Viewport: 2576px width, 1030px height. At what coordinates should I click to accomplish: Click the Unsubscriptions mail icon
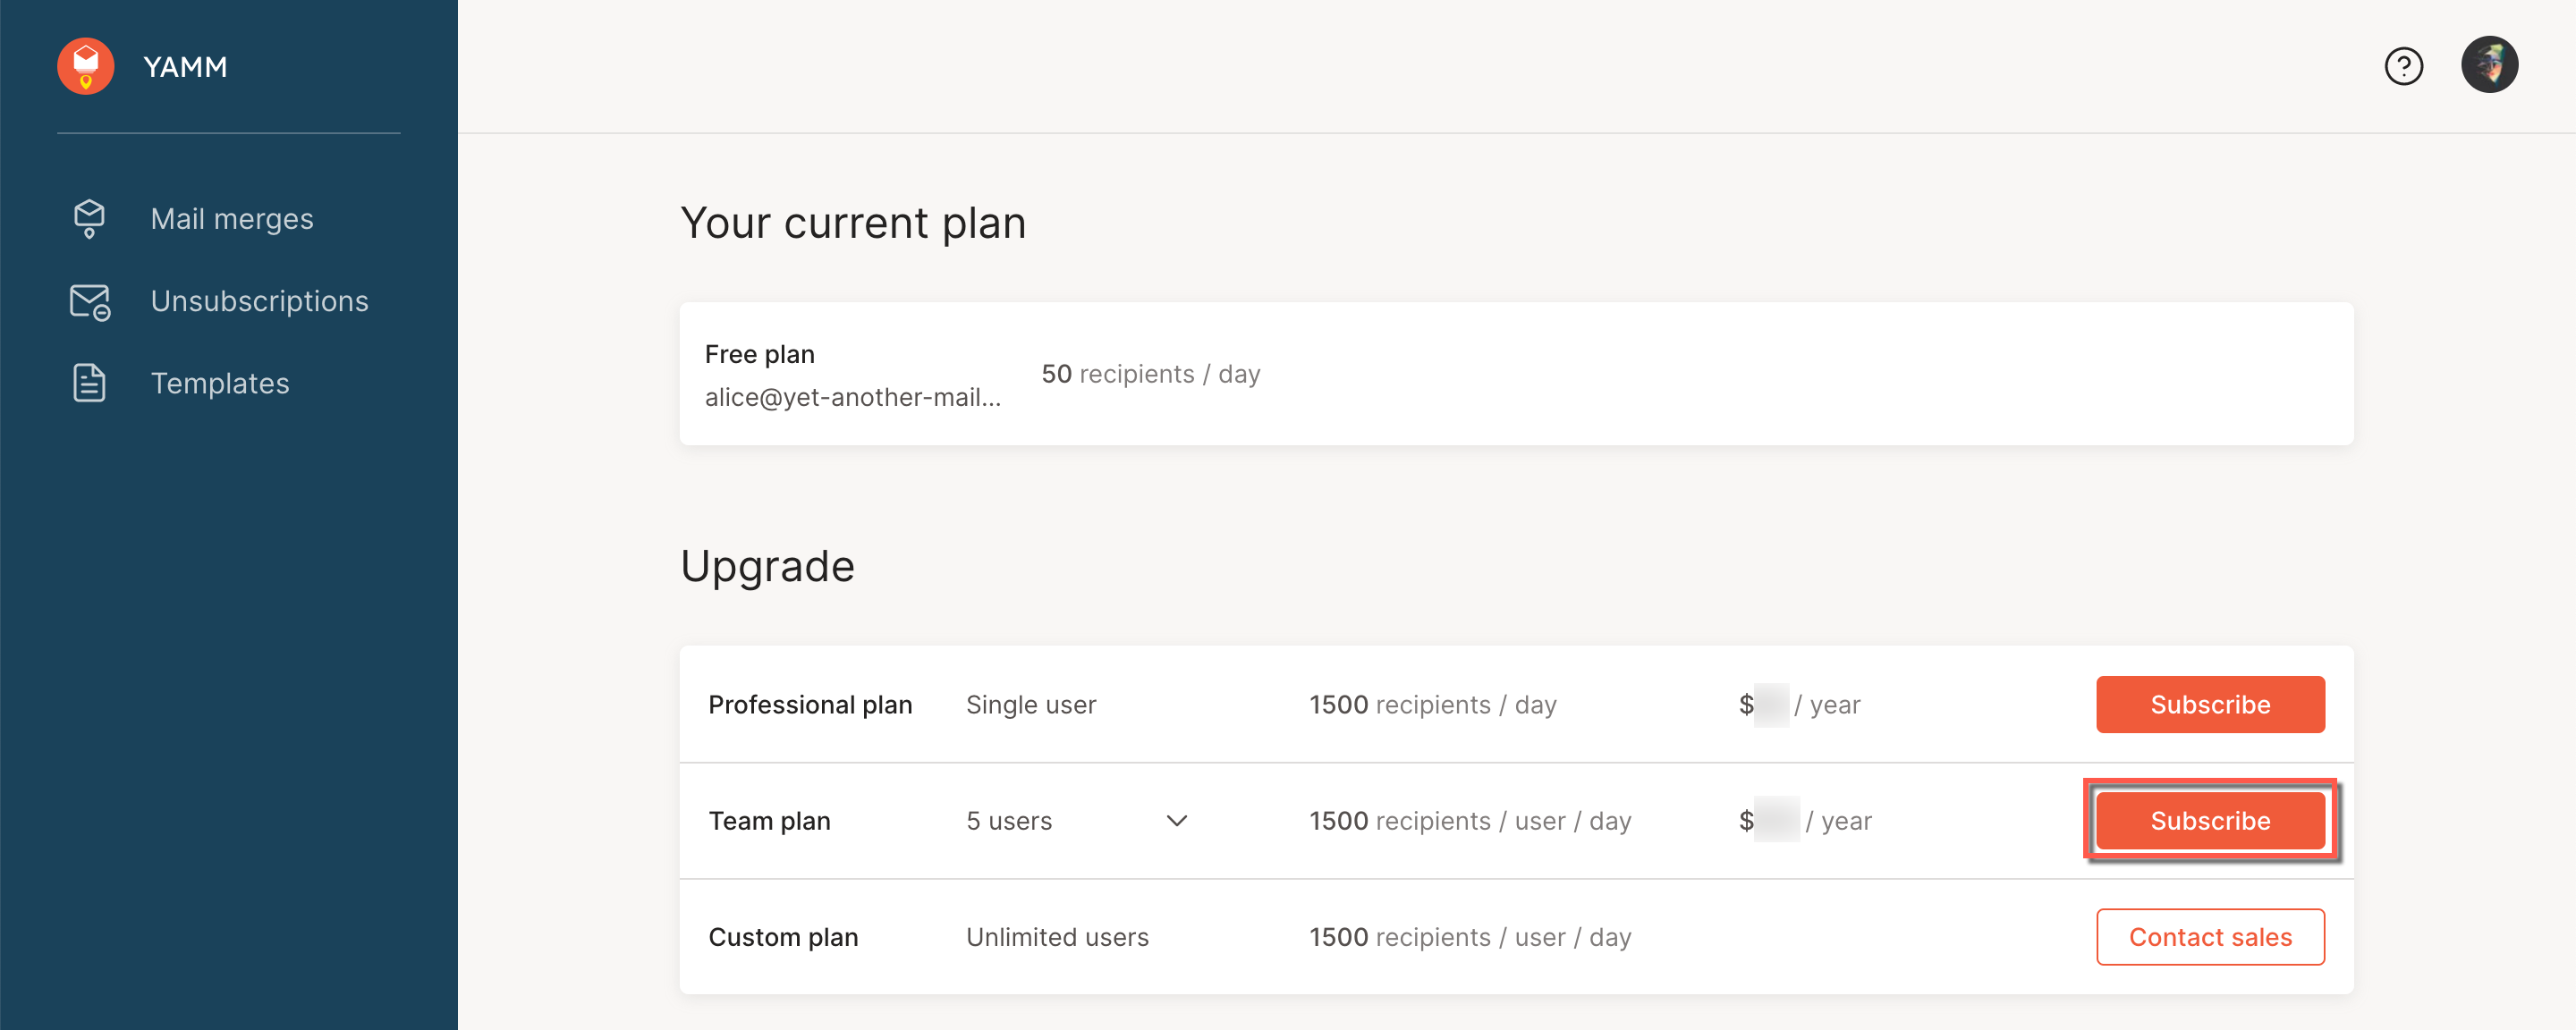point(89,301)
